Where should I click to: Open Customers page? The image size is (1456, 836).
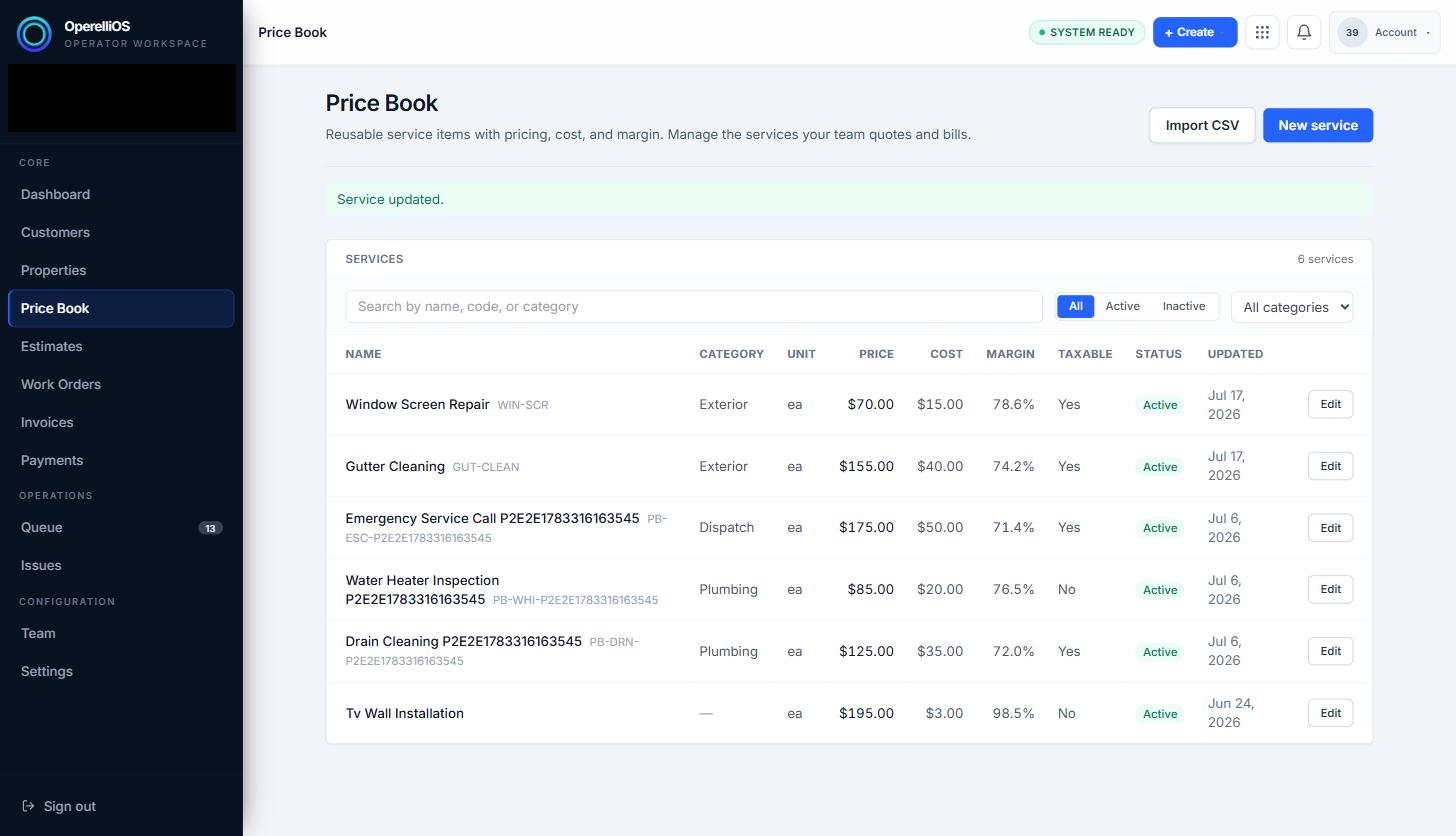(x=121, y=232)
